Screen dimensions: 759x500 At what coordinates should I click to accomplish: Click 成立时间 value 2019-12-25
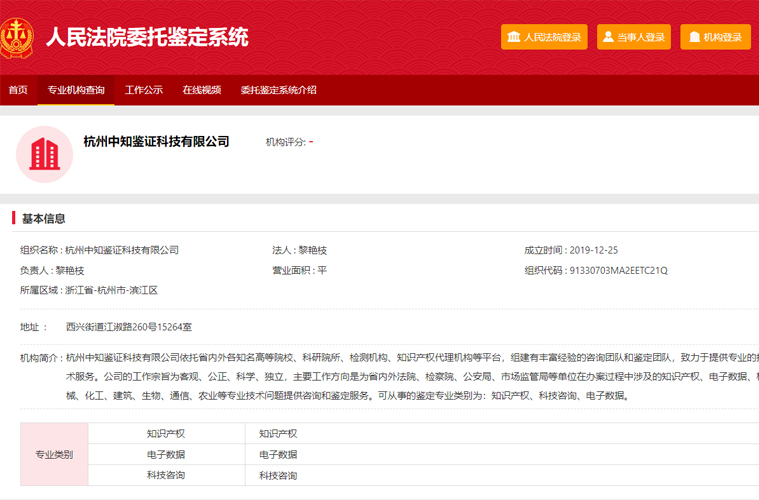tap(593, 250)
